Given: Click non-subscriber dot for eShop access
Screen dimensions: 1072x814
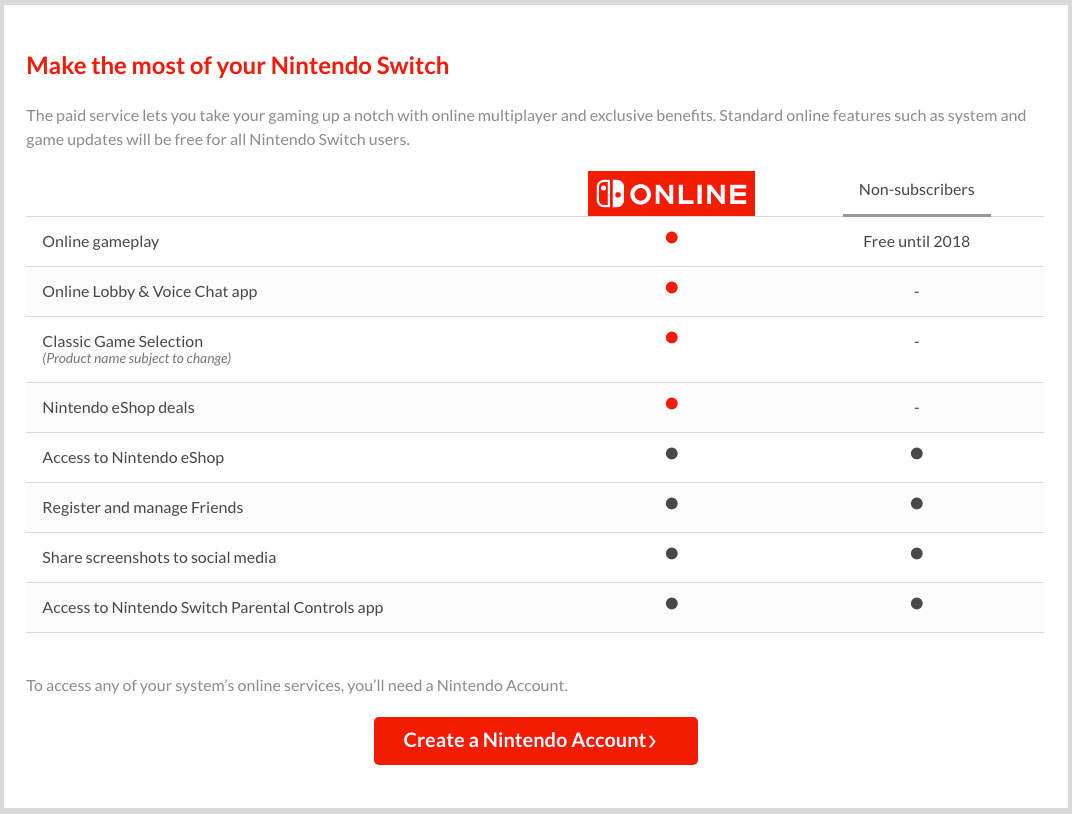Looking at the screenshot, I should (916, 454).
